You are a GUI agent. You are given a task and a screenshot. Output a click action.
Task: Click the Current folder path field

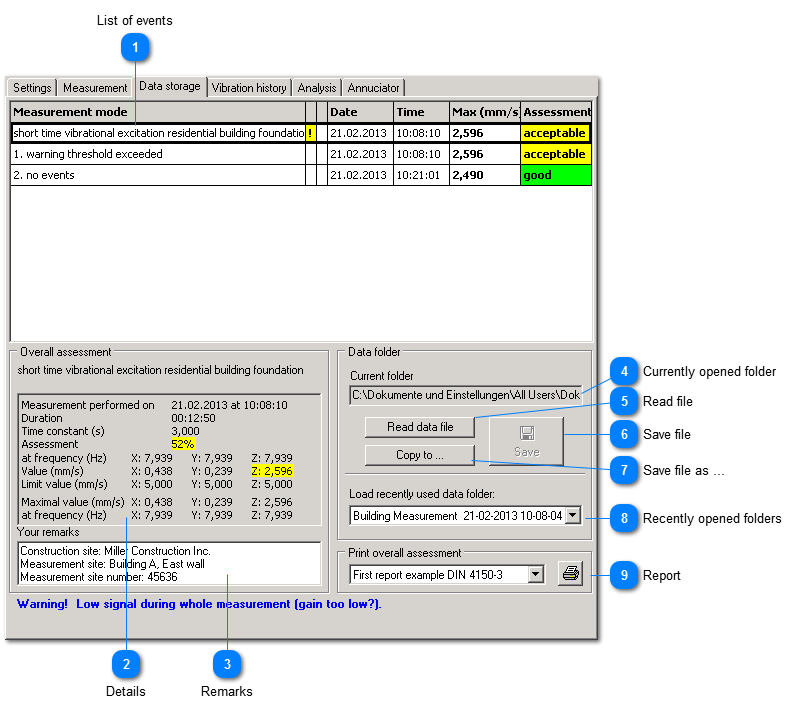[x=465, y=395]
